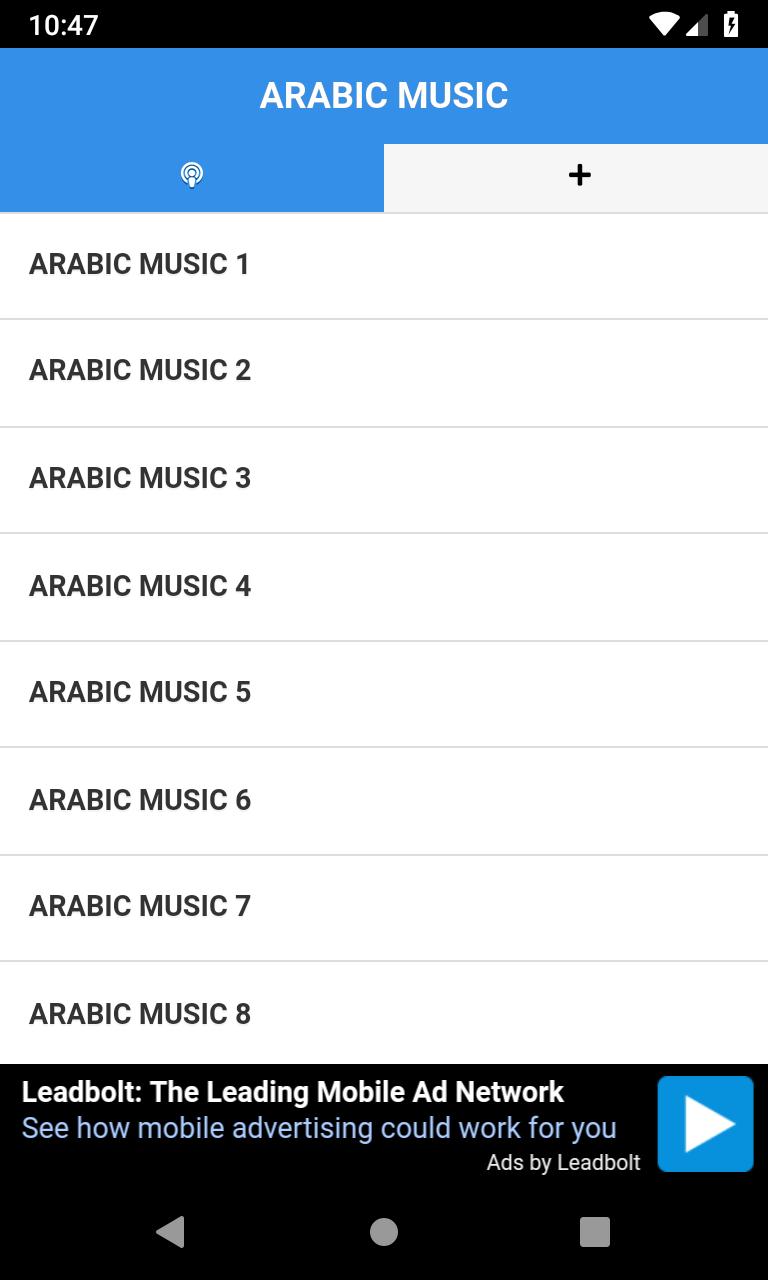Screen dimensions: 768x1280
Task: Open the Leadbolt mobile advertising link
Action: point(319,1128)
